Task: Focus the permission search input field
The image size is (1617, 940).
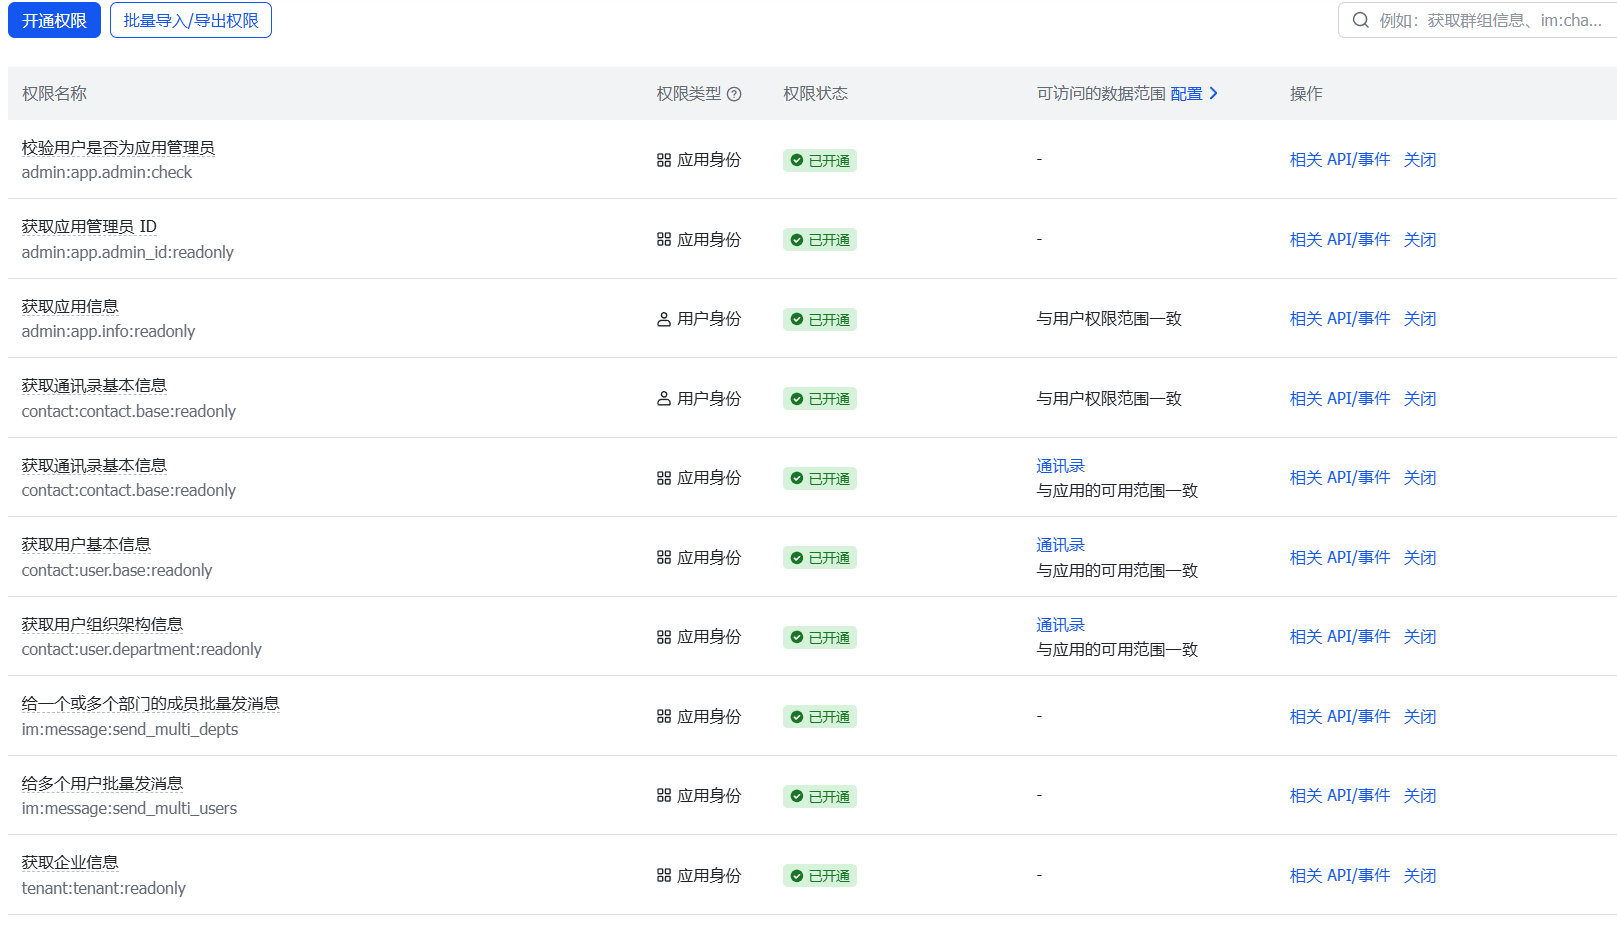Action: (1490, 20)
